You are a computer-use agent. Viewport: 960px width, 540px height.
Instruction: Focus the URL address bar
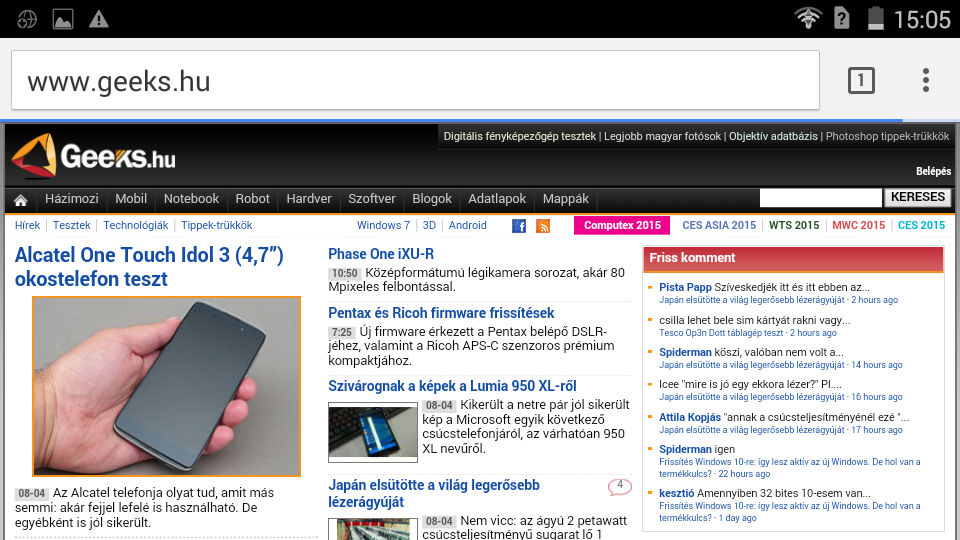pos(415,80)
